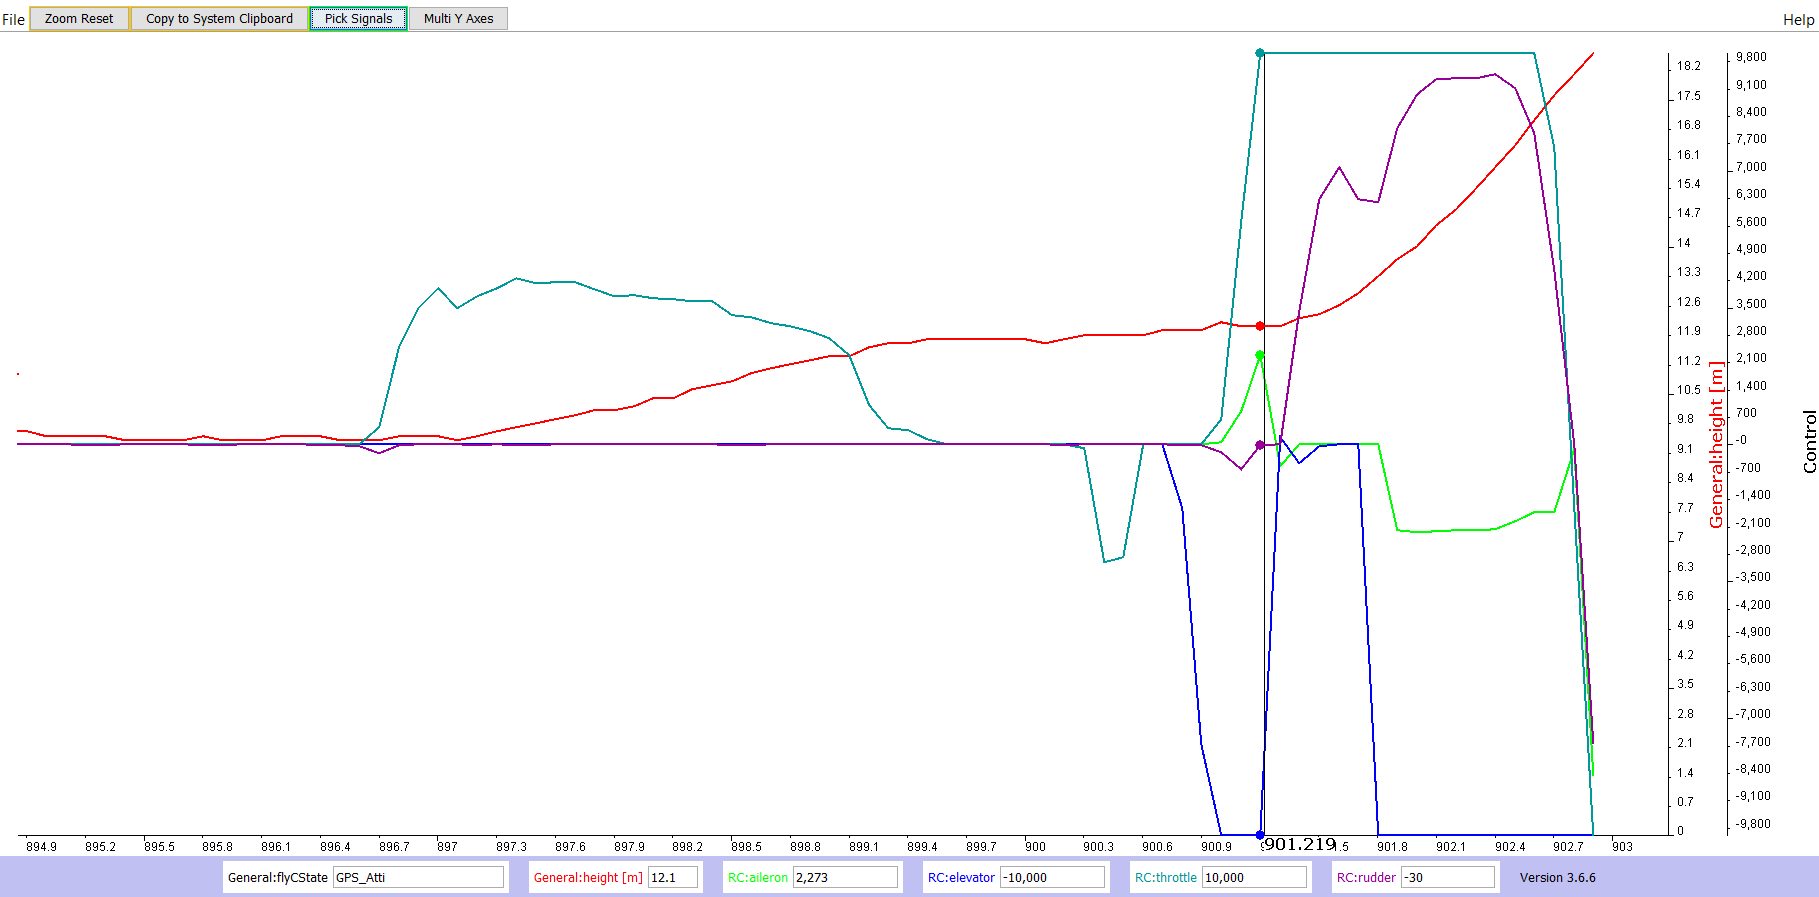The image size is (1819, 897).
Task: Click the 894.9 tick on time axis
Action: (x=42, y=846)
